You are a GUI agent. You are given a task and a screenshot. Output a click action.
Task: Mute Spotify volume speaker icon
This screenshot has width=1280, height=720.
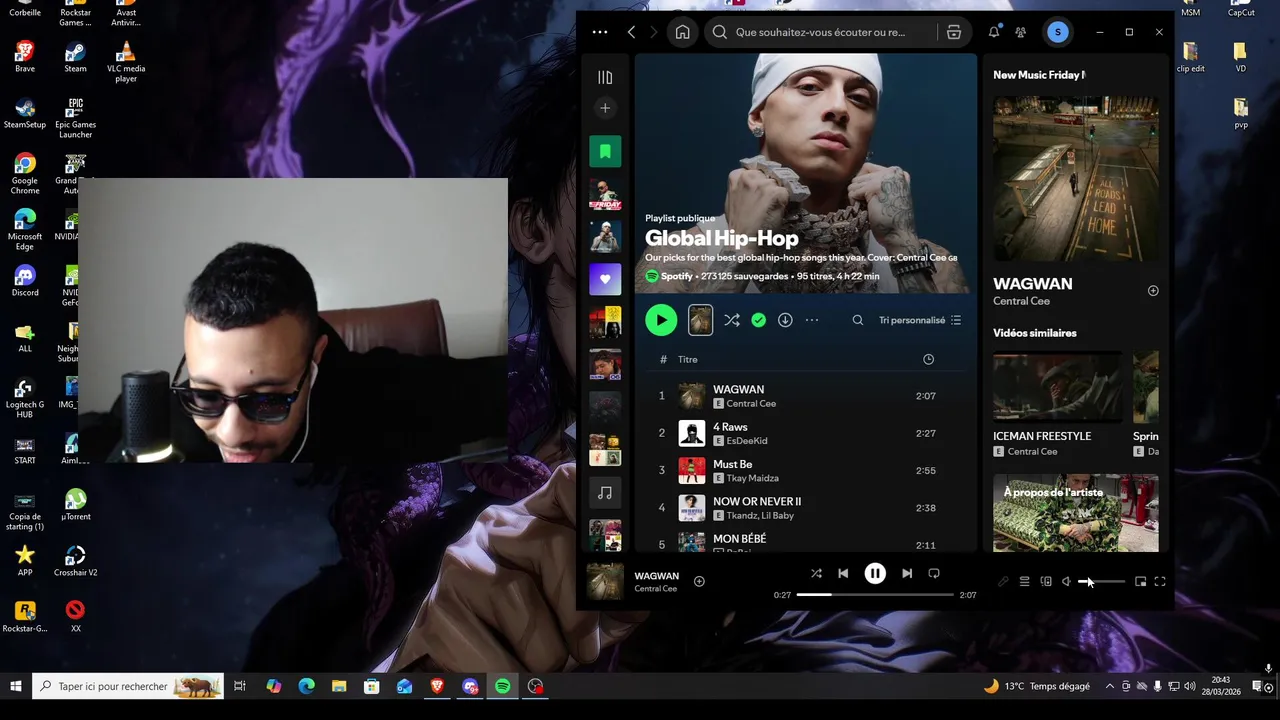pyautogui.click(x=1066, y=581)
